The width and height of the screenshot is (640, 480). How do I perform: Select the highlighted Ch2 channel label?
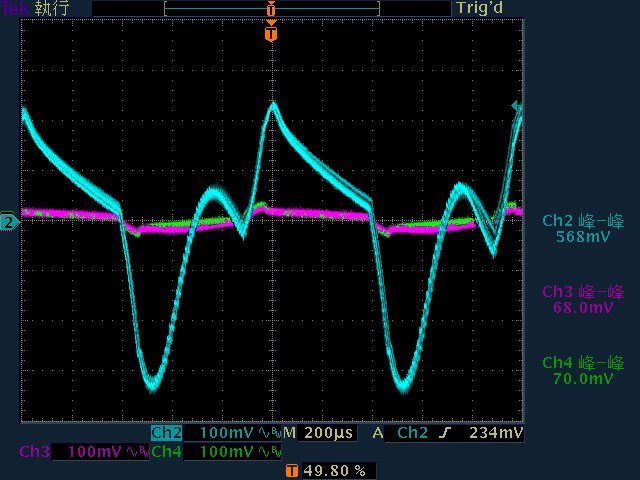pos(166,434)
